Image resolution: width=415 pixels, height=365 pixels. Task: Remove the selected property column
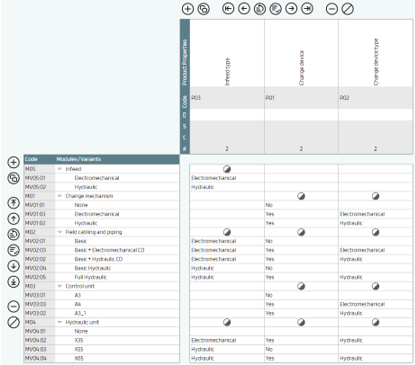tap(332, 9)
